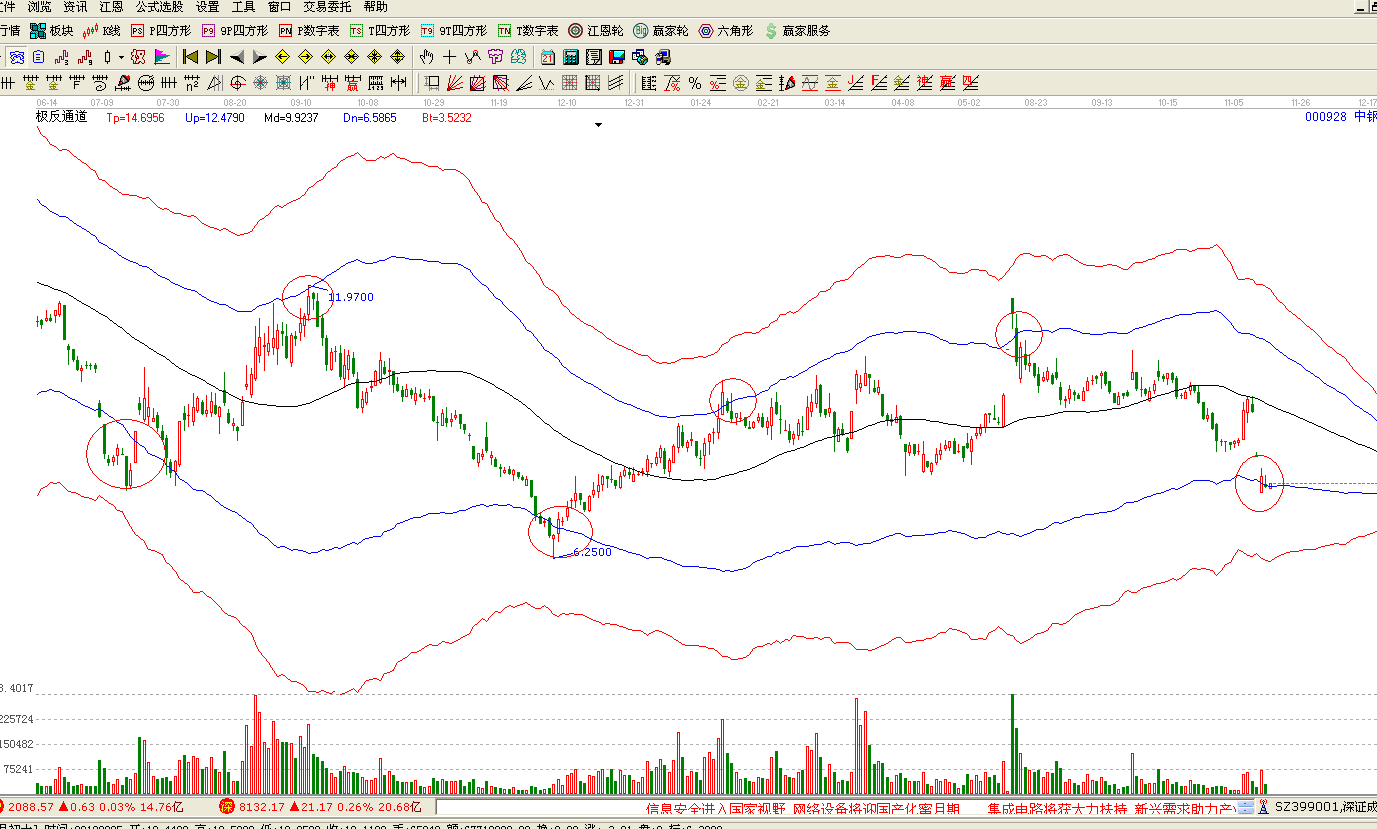Open the 公式选股 menu
This screenshot has width=1377, height=829.
tap(160, 7)
